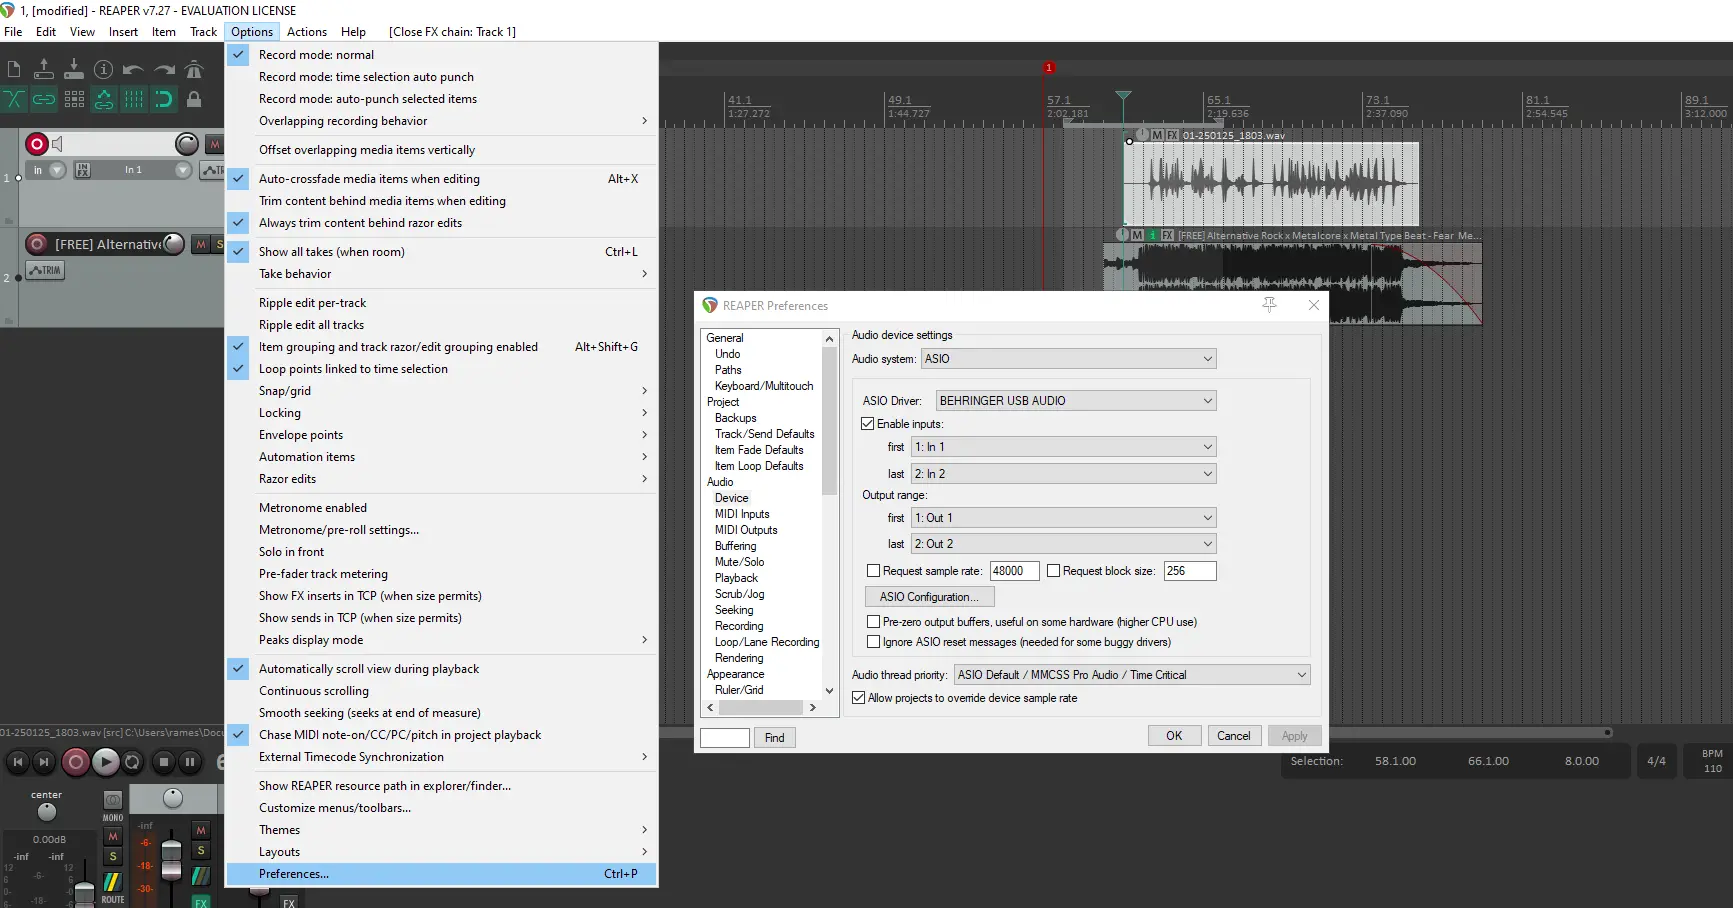This screenshot has width=1733, height=908.
Task: Open Project Settings info icon
Action: 104,69
